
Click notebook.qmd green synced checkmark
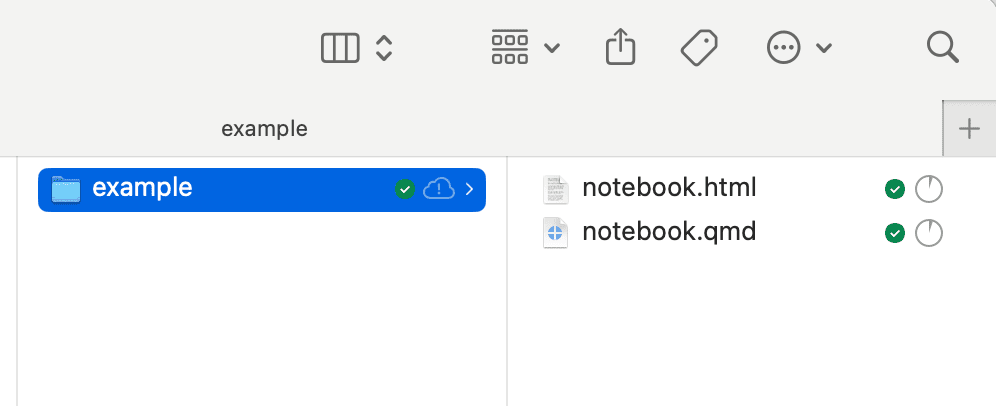895,234
